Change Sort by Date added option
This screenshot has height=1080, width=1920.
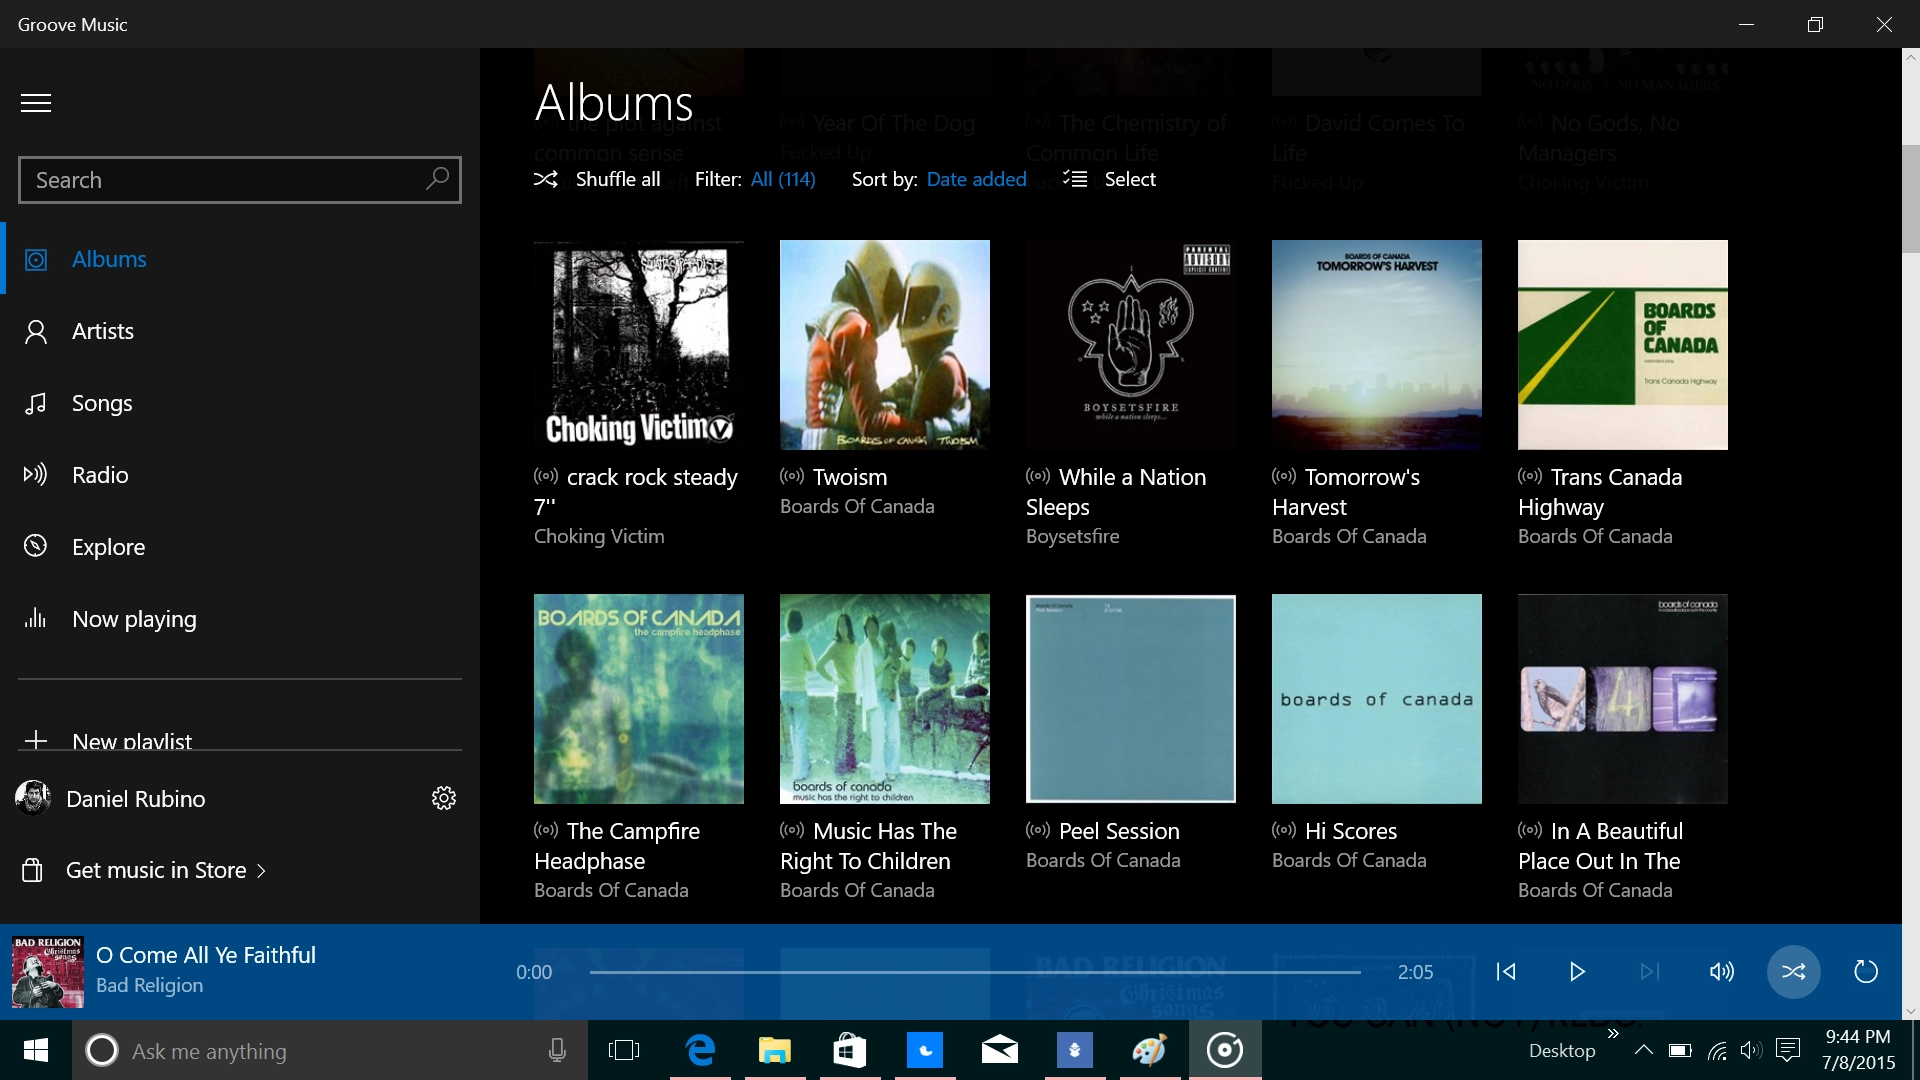[x=976, y=179]
